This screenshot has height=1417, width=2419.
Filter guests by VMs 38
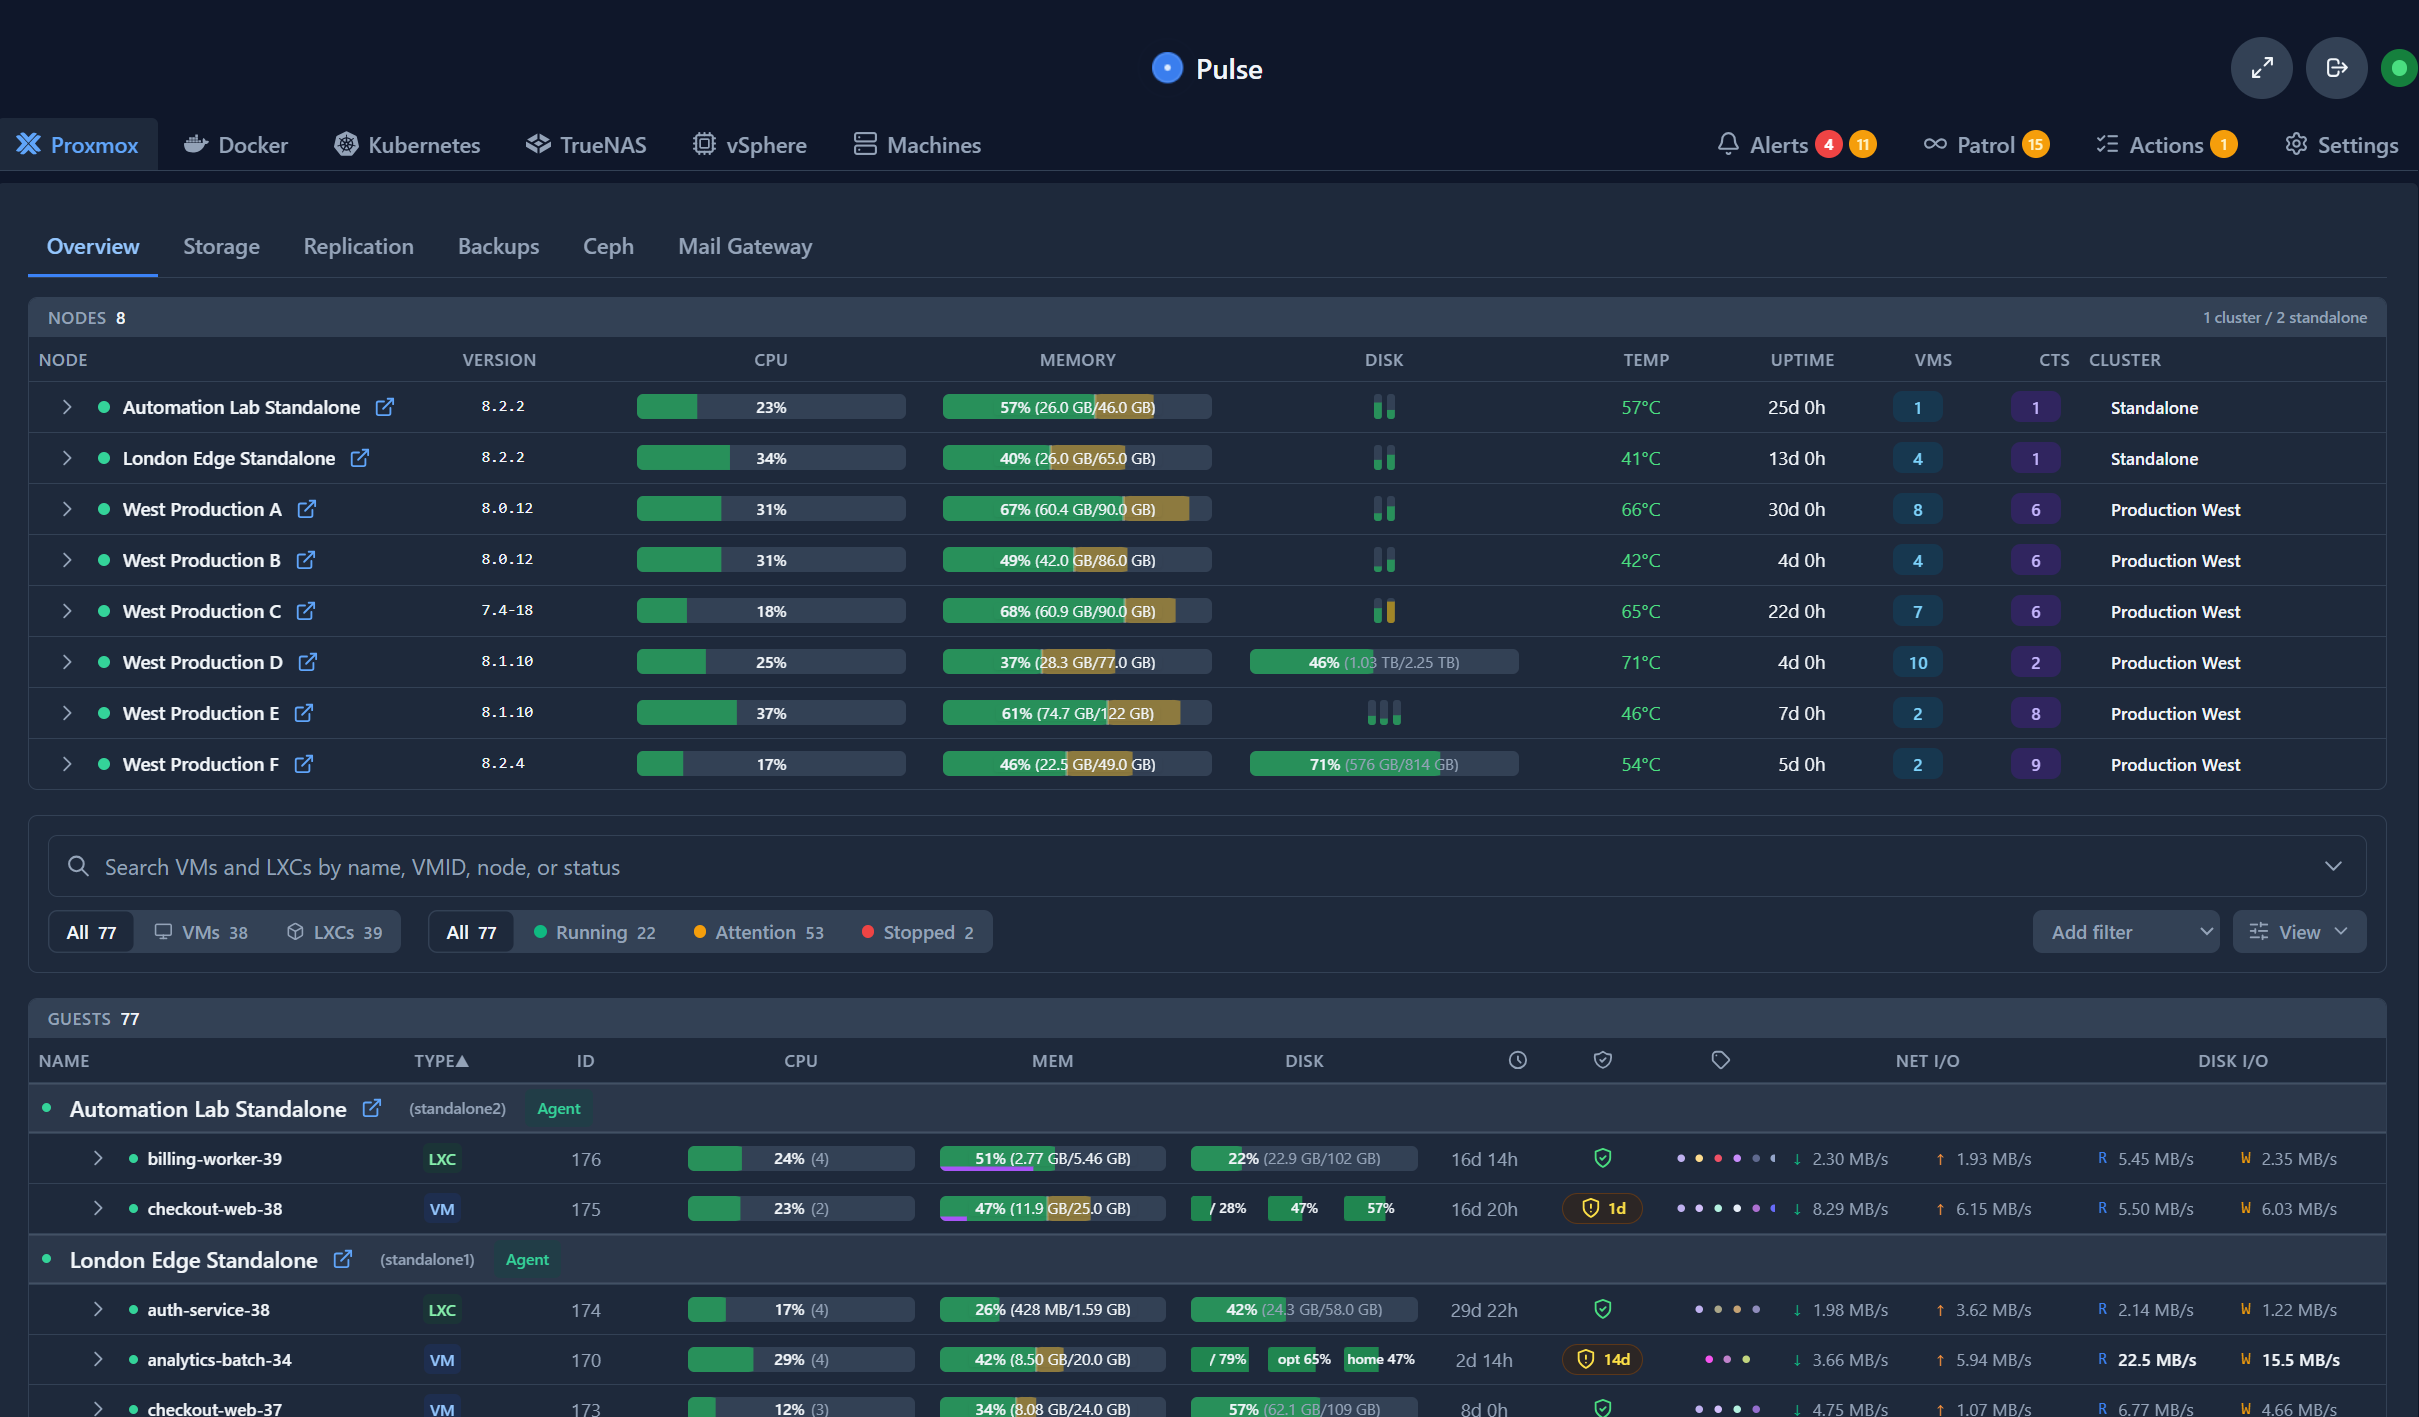point(201,932)
